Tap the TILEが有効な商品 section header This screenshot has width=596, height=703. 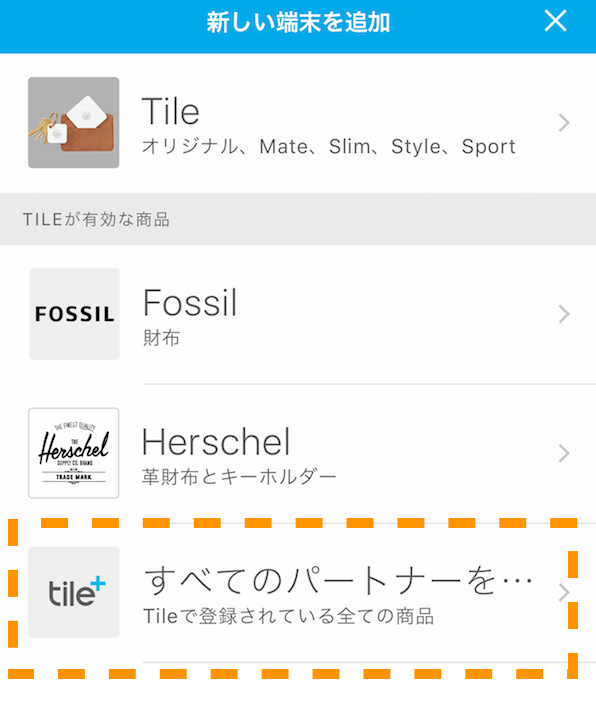(x=96, y=219)
